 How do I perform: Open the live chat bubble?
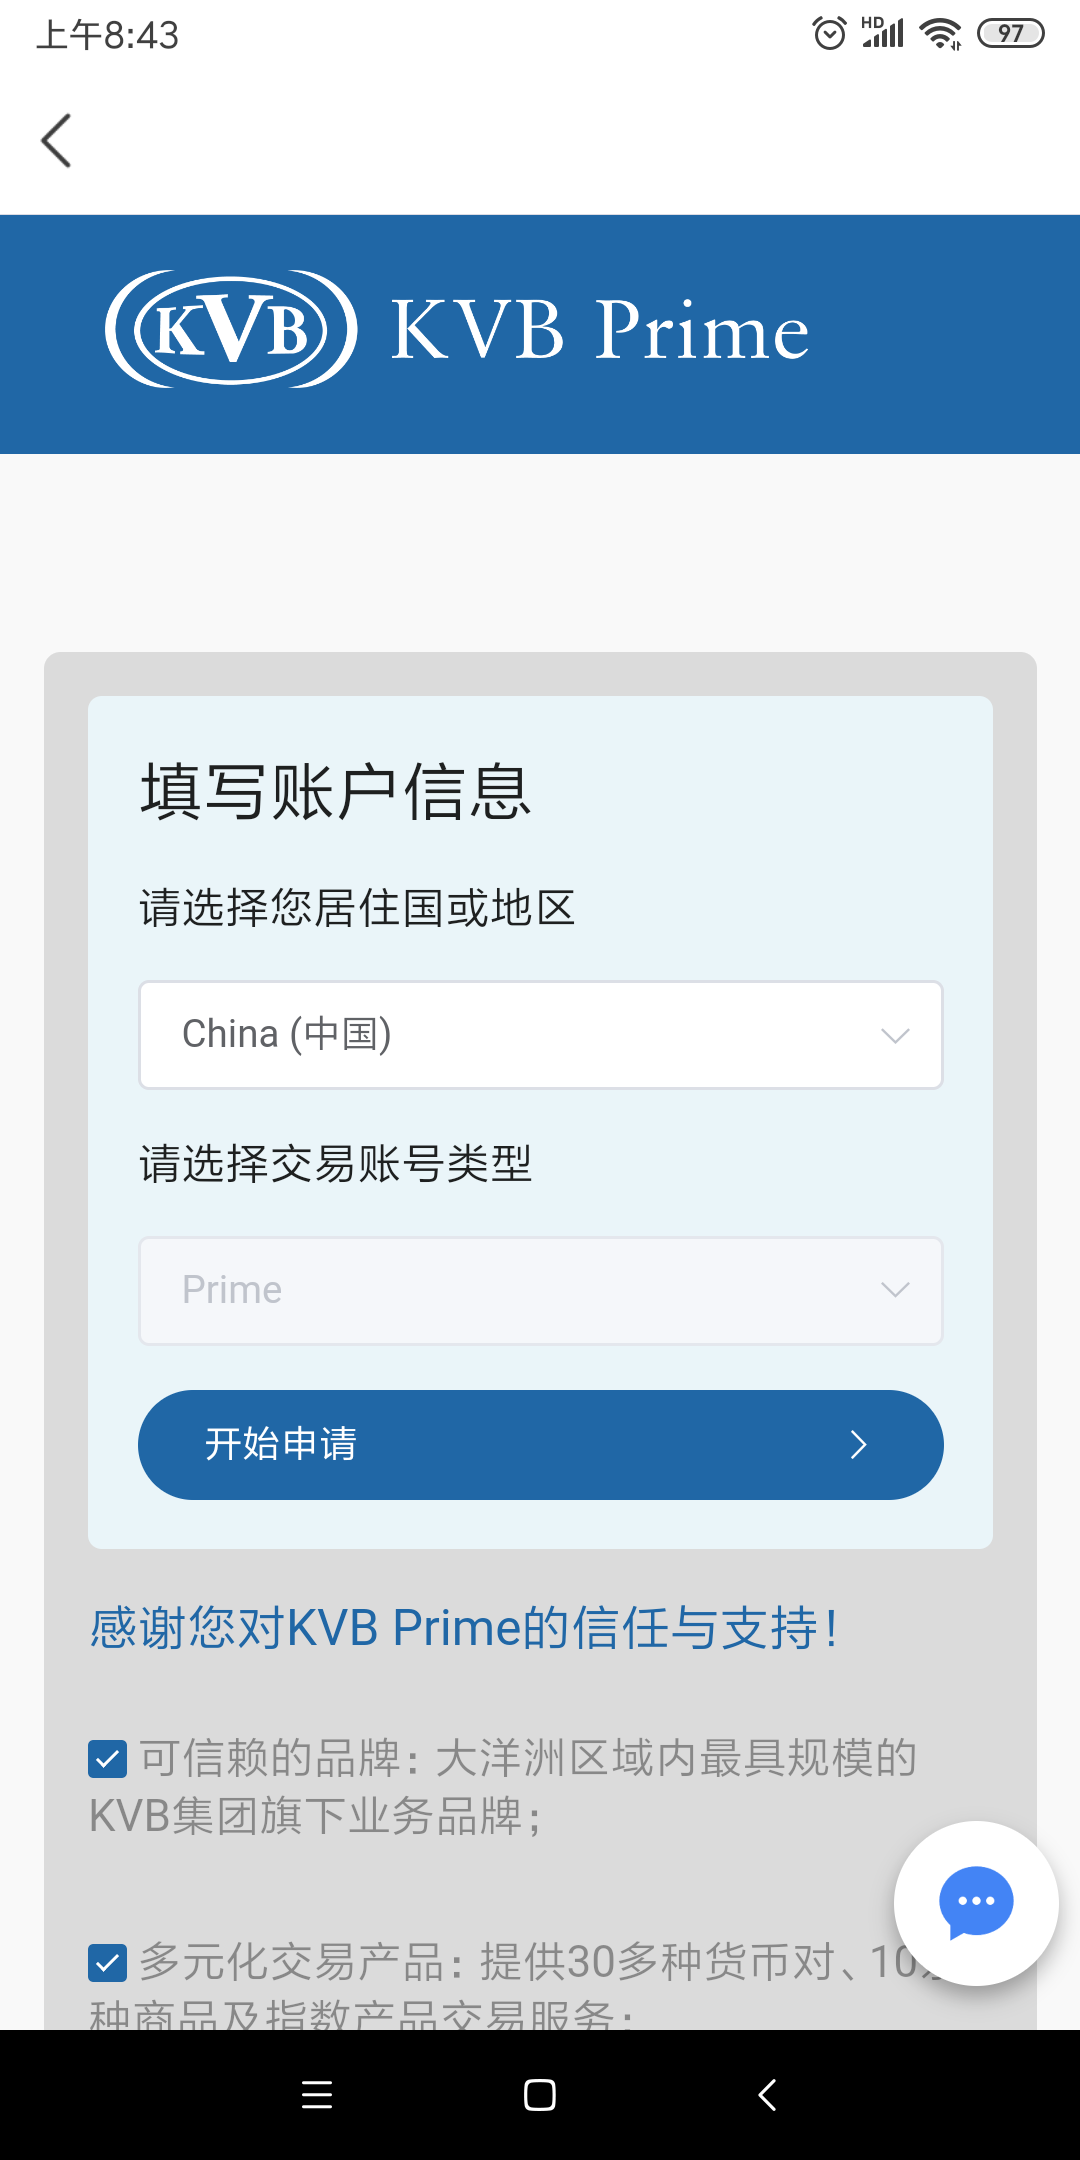(x=975, y=1902)
